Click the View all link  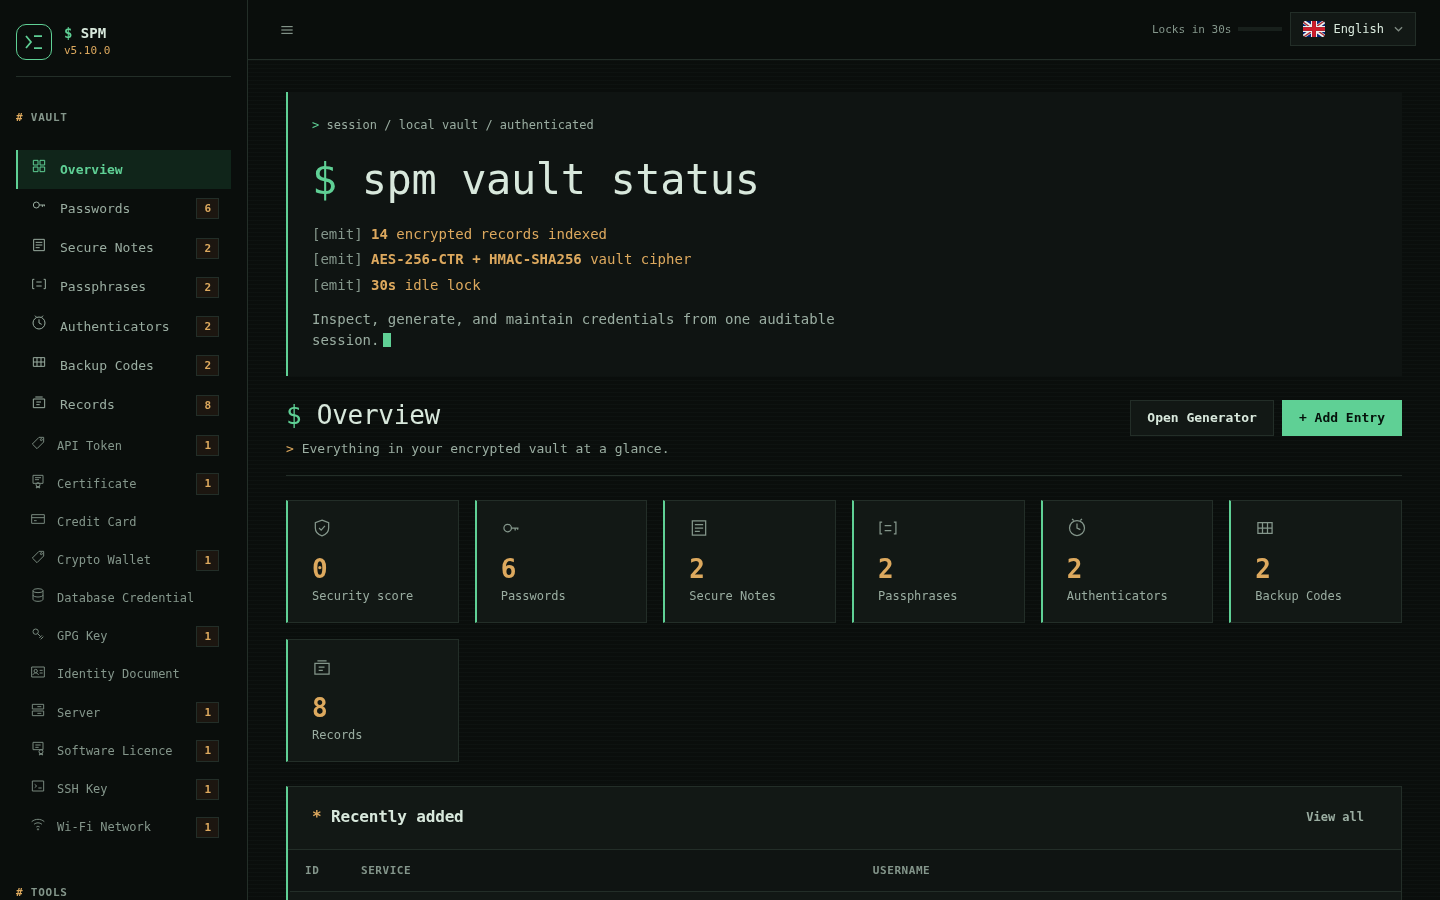[x=1335, y=817]
